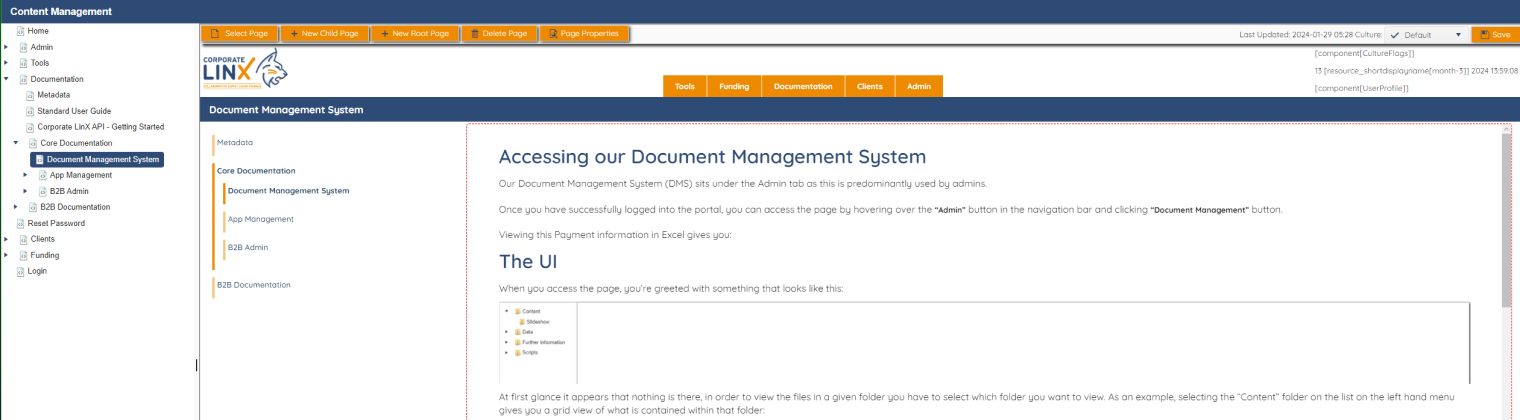Click the content area vertical scrollbar

[1506, 220]
